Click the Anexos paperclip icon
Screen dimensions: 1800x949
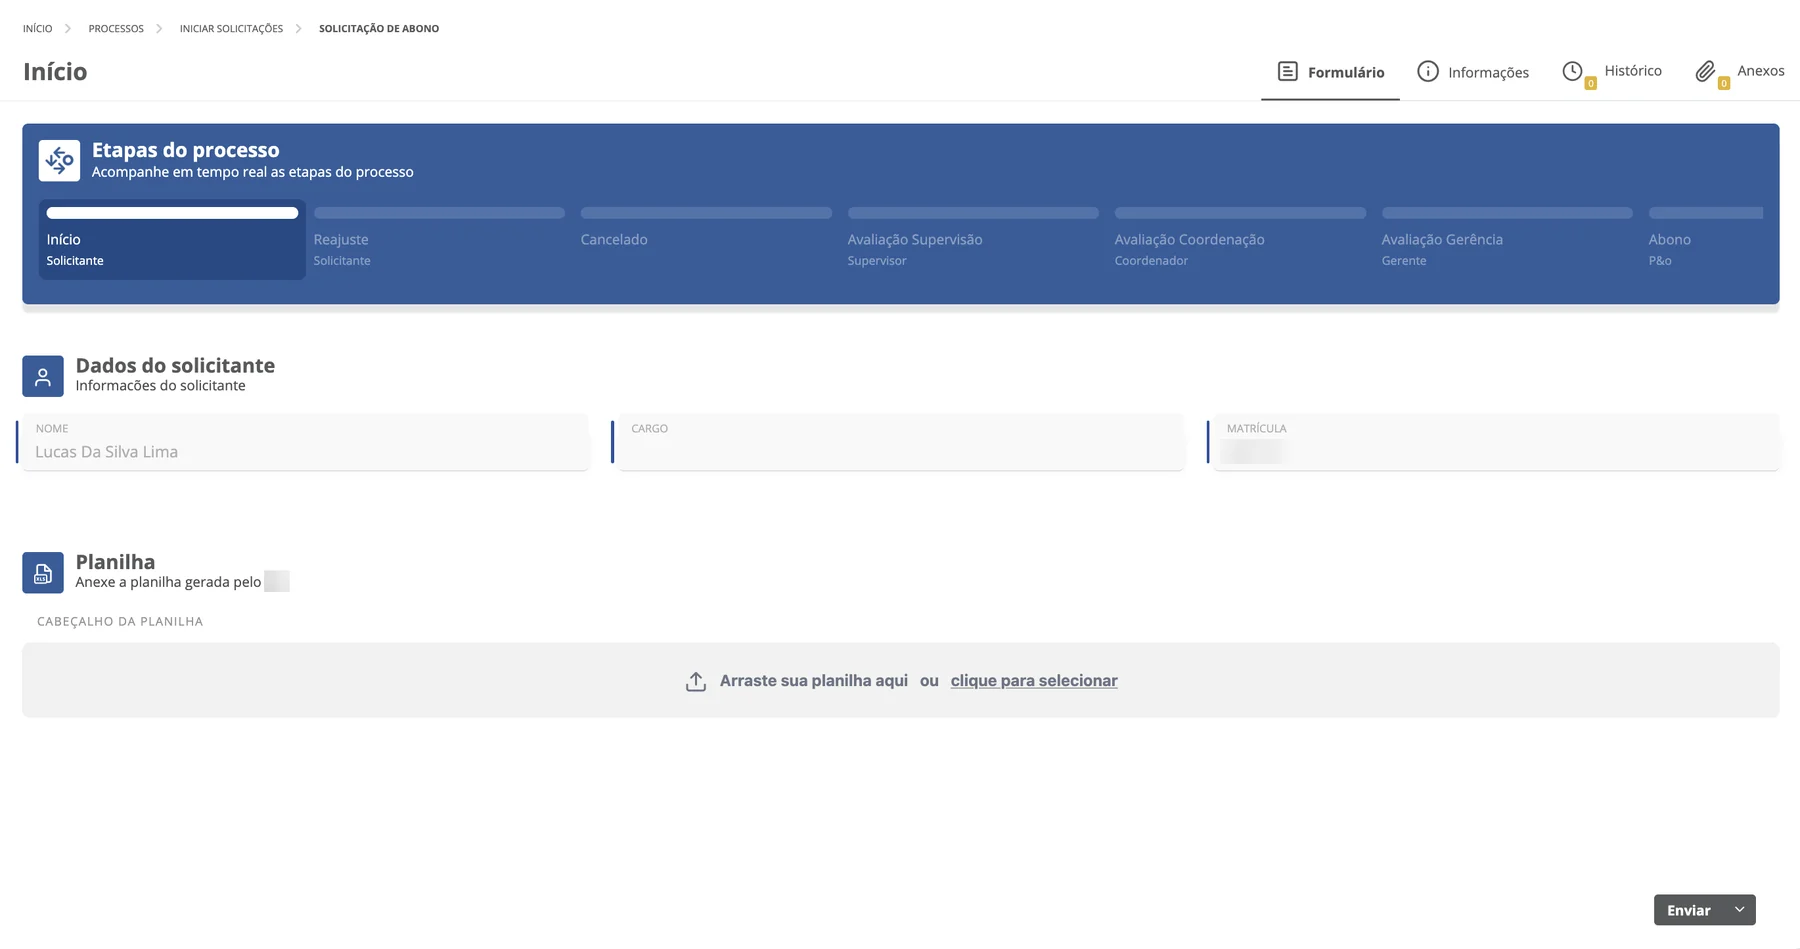point(1705,71)
